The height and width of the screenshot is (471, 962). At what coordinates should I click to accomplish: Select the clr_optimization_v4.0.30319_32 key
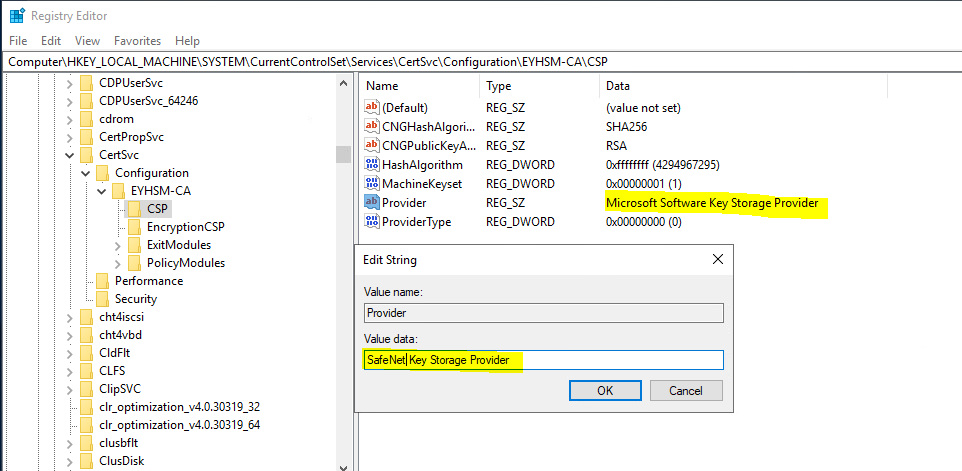pos(179,407)
